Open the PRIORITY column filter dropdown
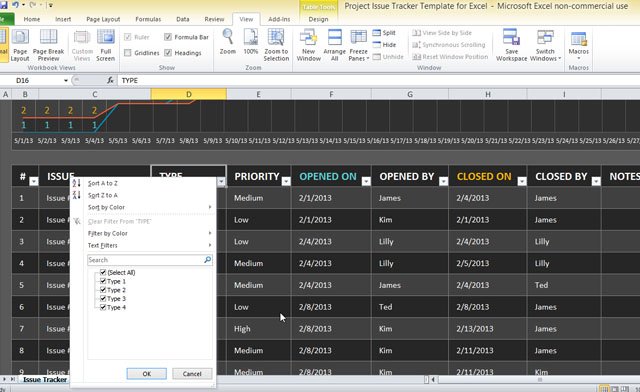The image size is (640, 392). (x=286, y=181)
